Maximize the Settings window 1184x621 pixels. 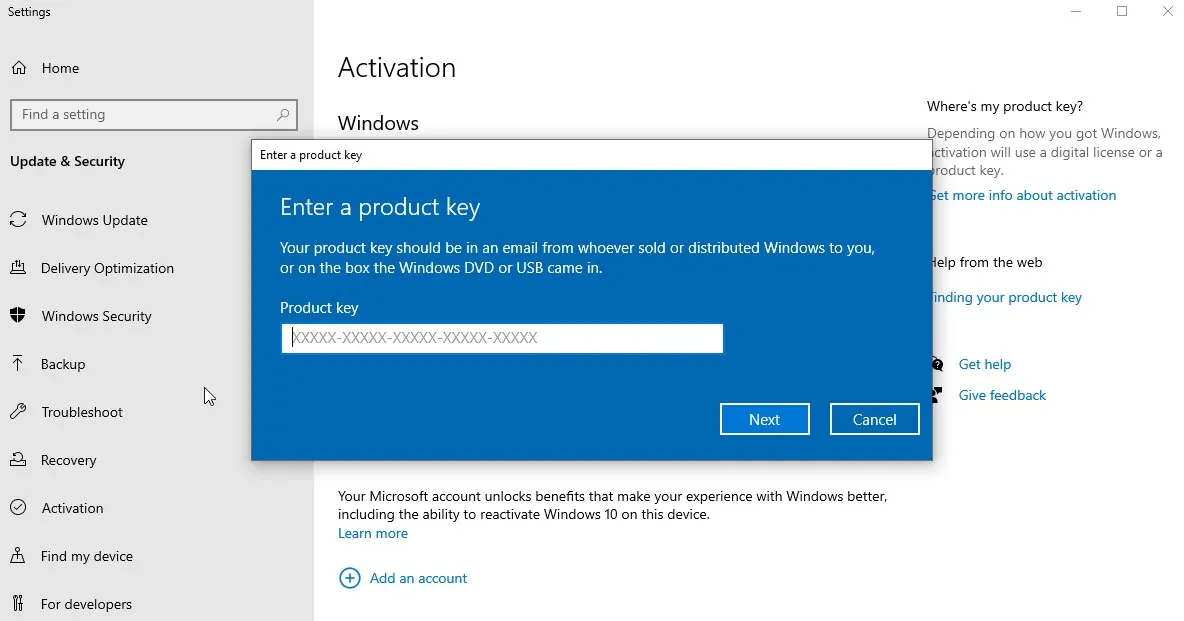click(x=1122, y=11)
